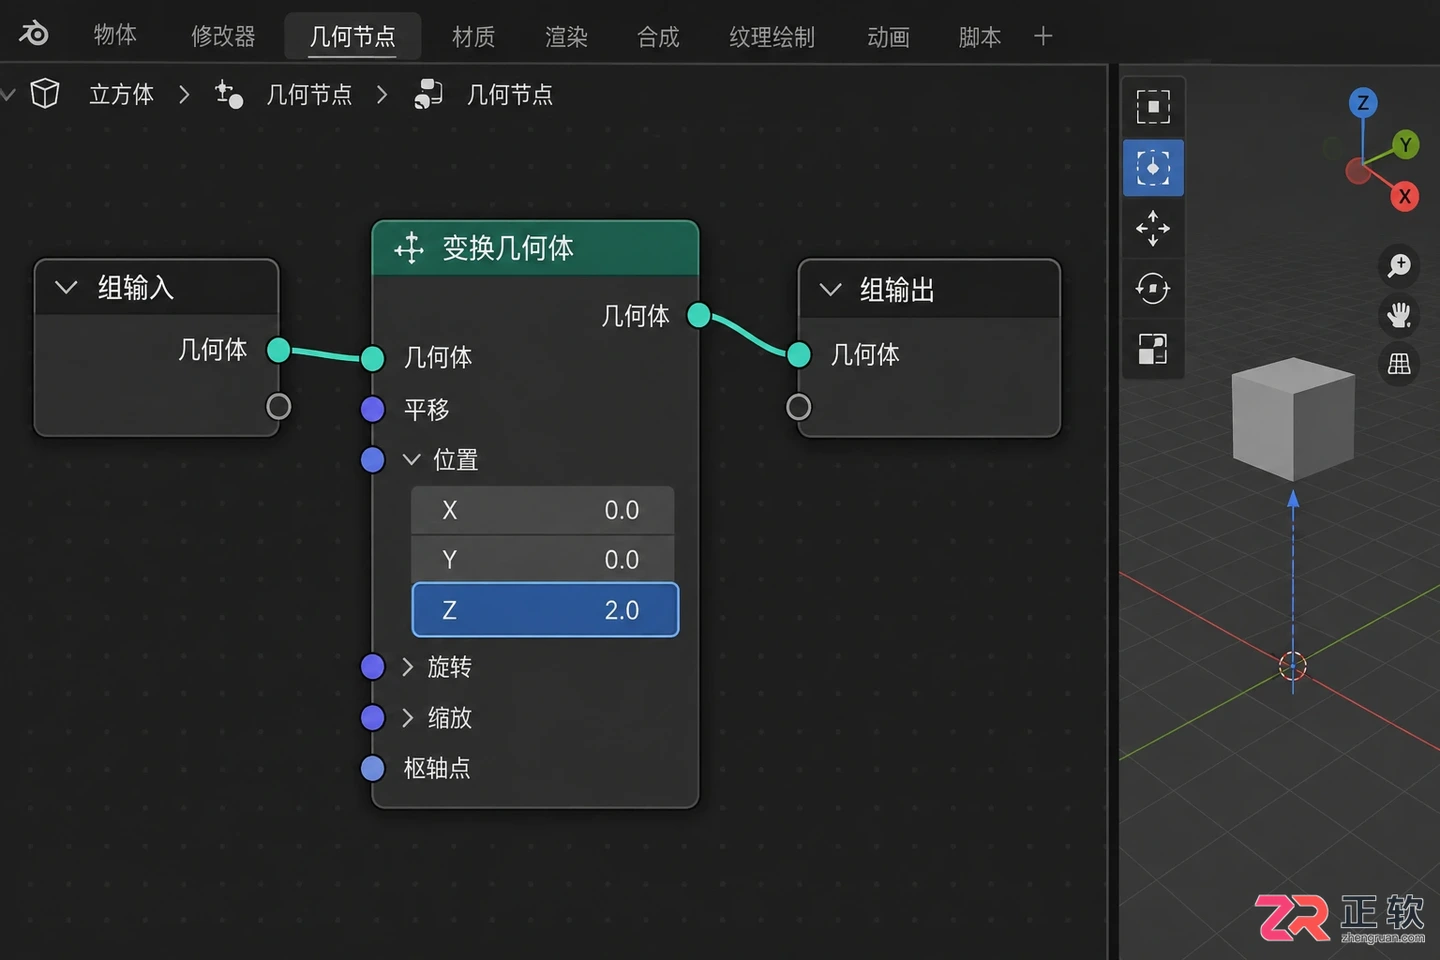Click the Y position value field
Screen dimensions: 1440x960
tap(543, 559)
